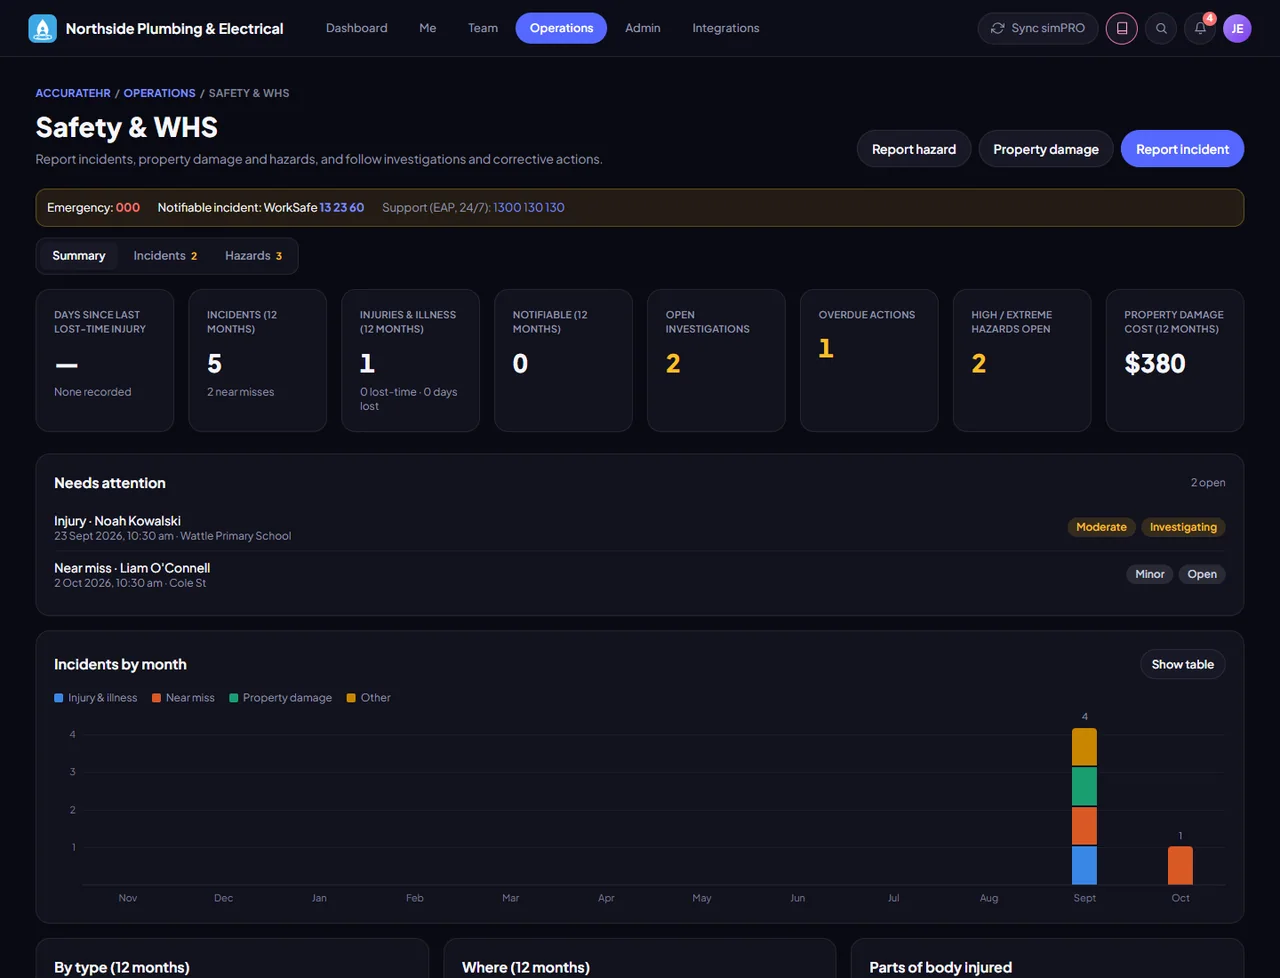Screen dimensions: 1280x978
Task: Open the JE user avatar menu
Action: point(1237,28)
